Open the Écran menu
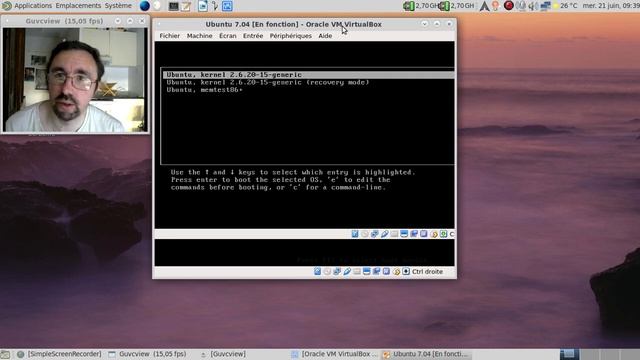Screen dimensions: 640x360 pyautogui.click(x=227, y=36)
